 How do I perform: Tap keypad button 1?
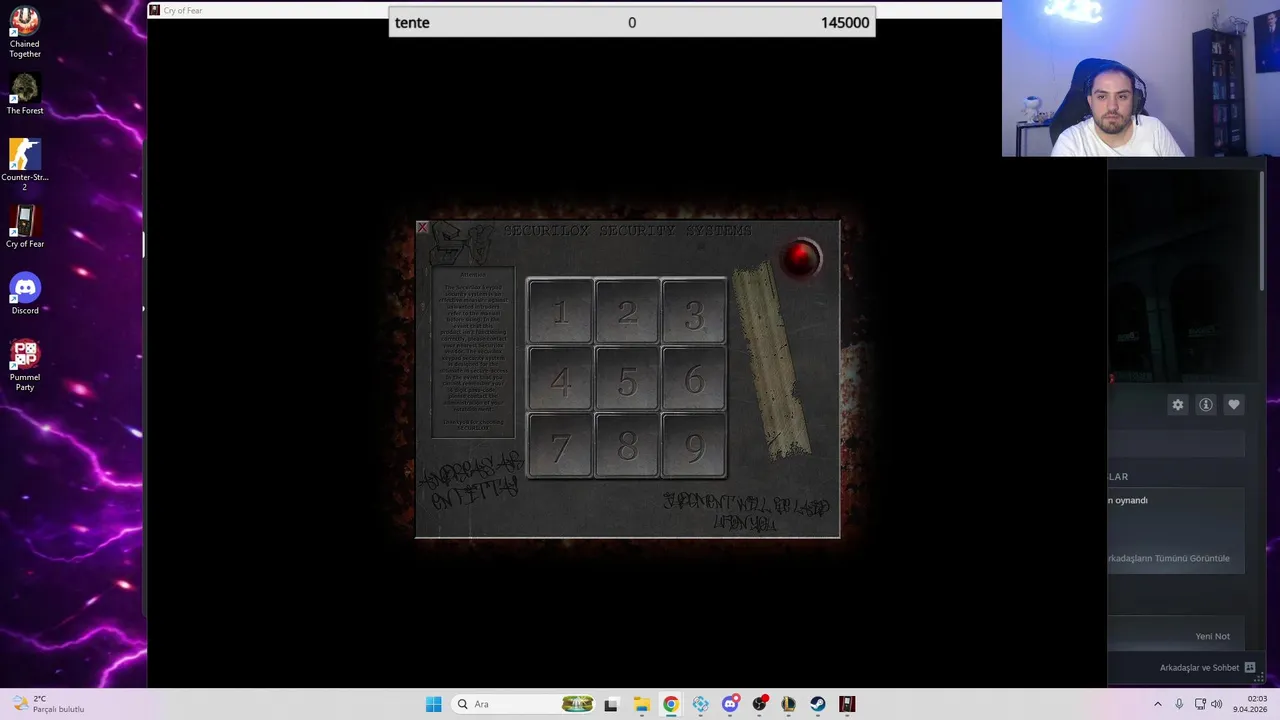[560, 312]
